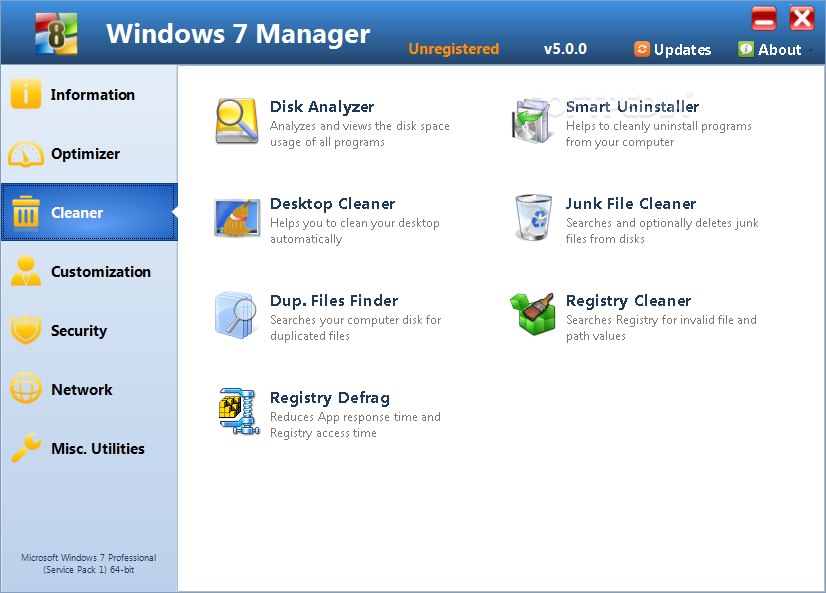The height and width of the screenshot is (593, 826).
Task: Launch Smart Uninstaller by its title
Action: pos(632,107)
